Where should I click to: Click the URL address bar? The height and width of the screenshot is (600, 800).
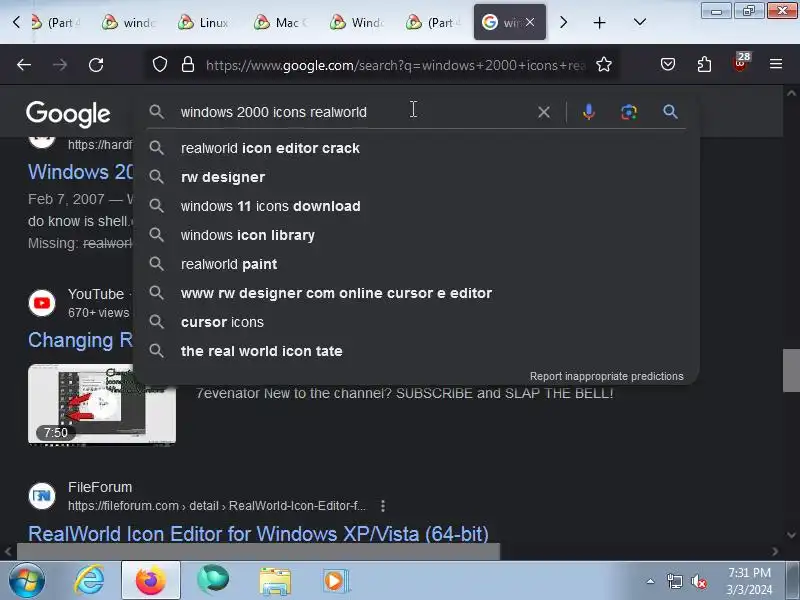[395, 65]
